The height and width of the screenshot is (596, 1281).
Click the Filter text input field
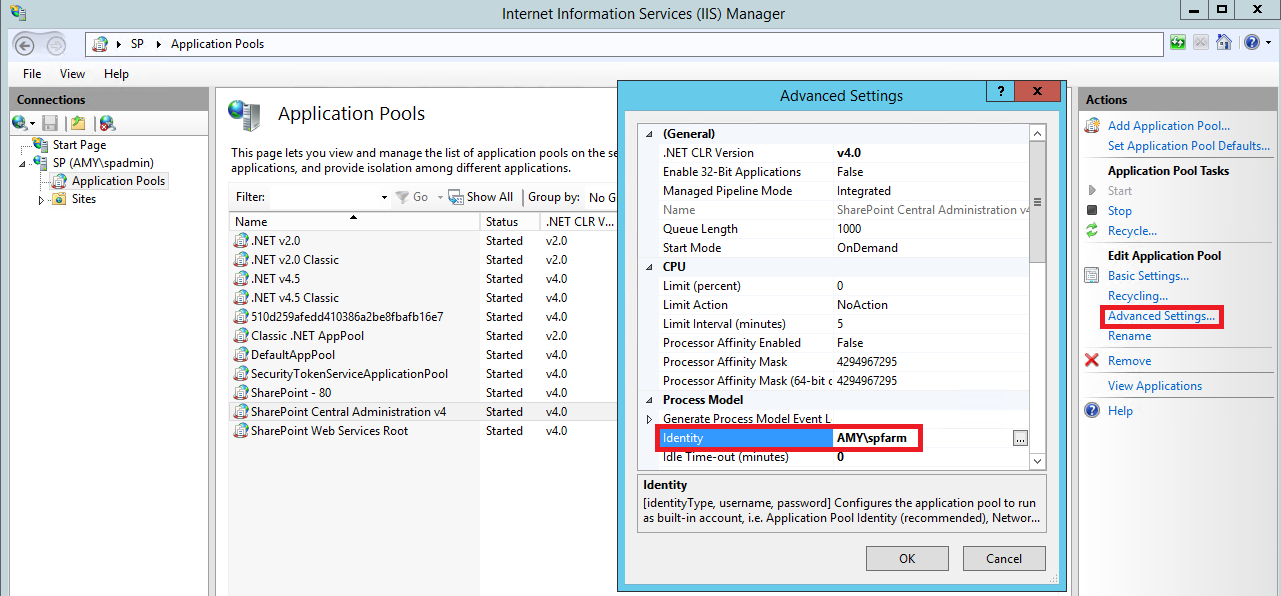323,197
